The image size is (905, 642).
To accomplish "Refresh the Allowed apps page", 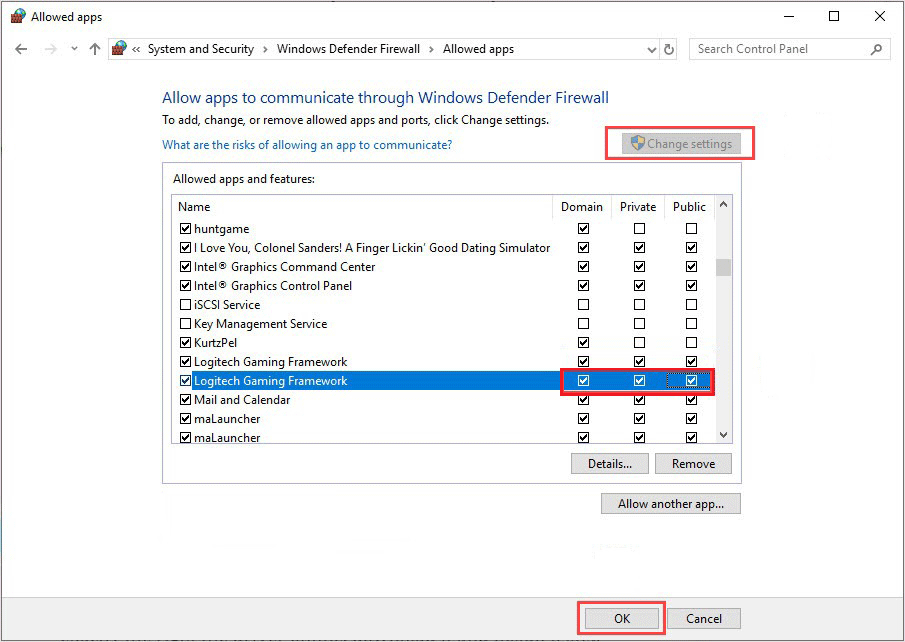I will (x=669, y=49).
